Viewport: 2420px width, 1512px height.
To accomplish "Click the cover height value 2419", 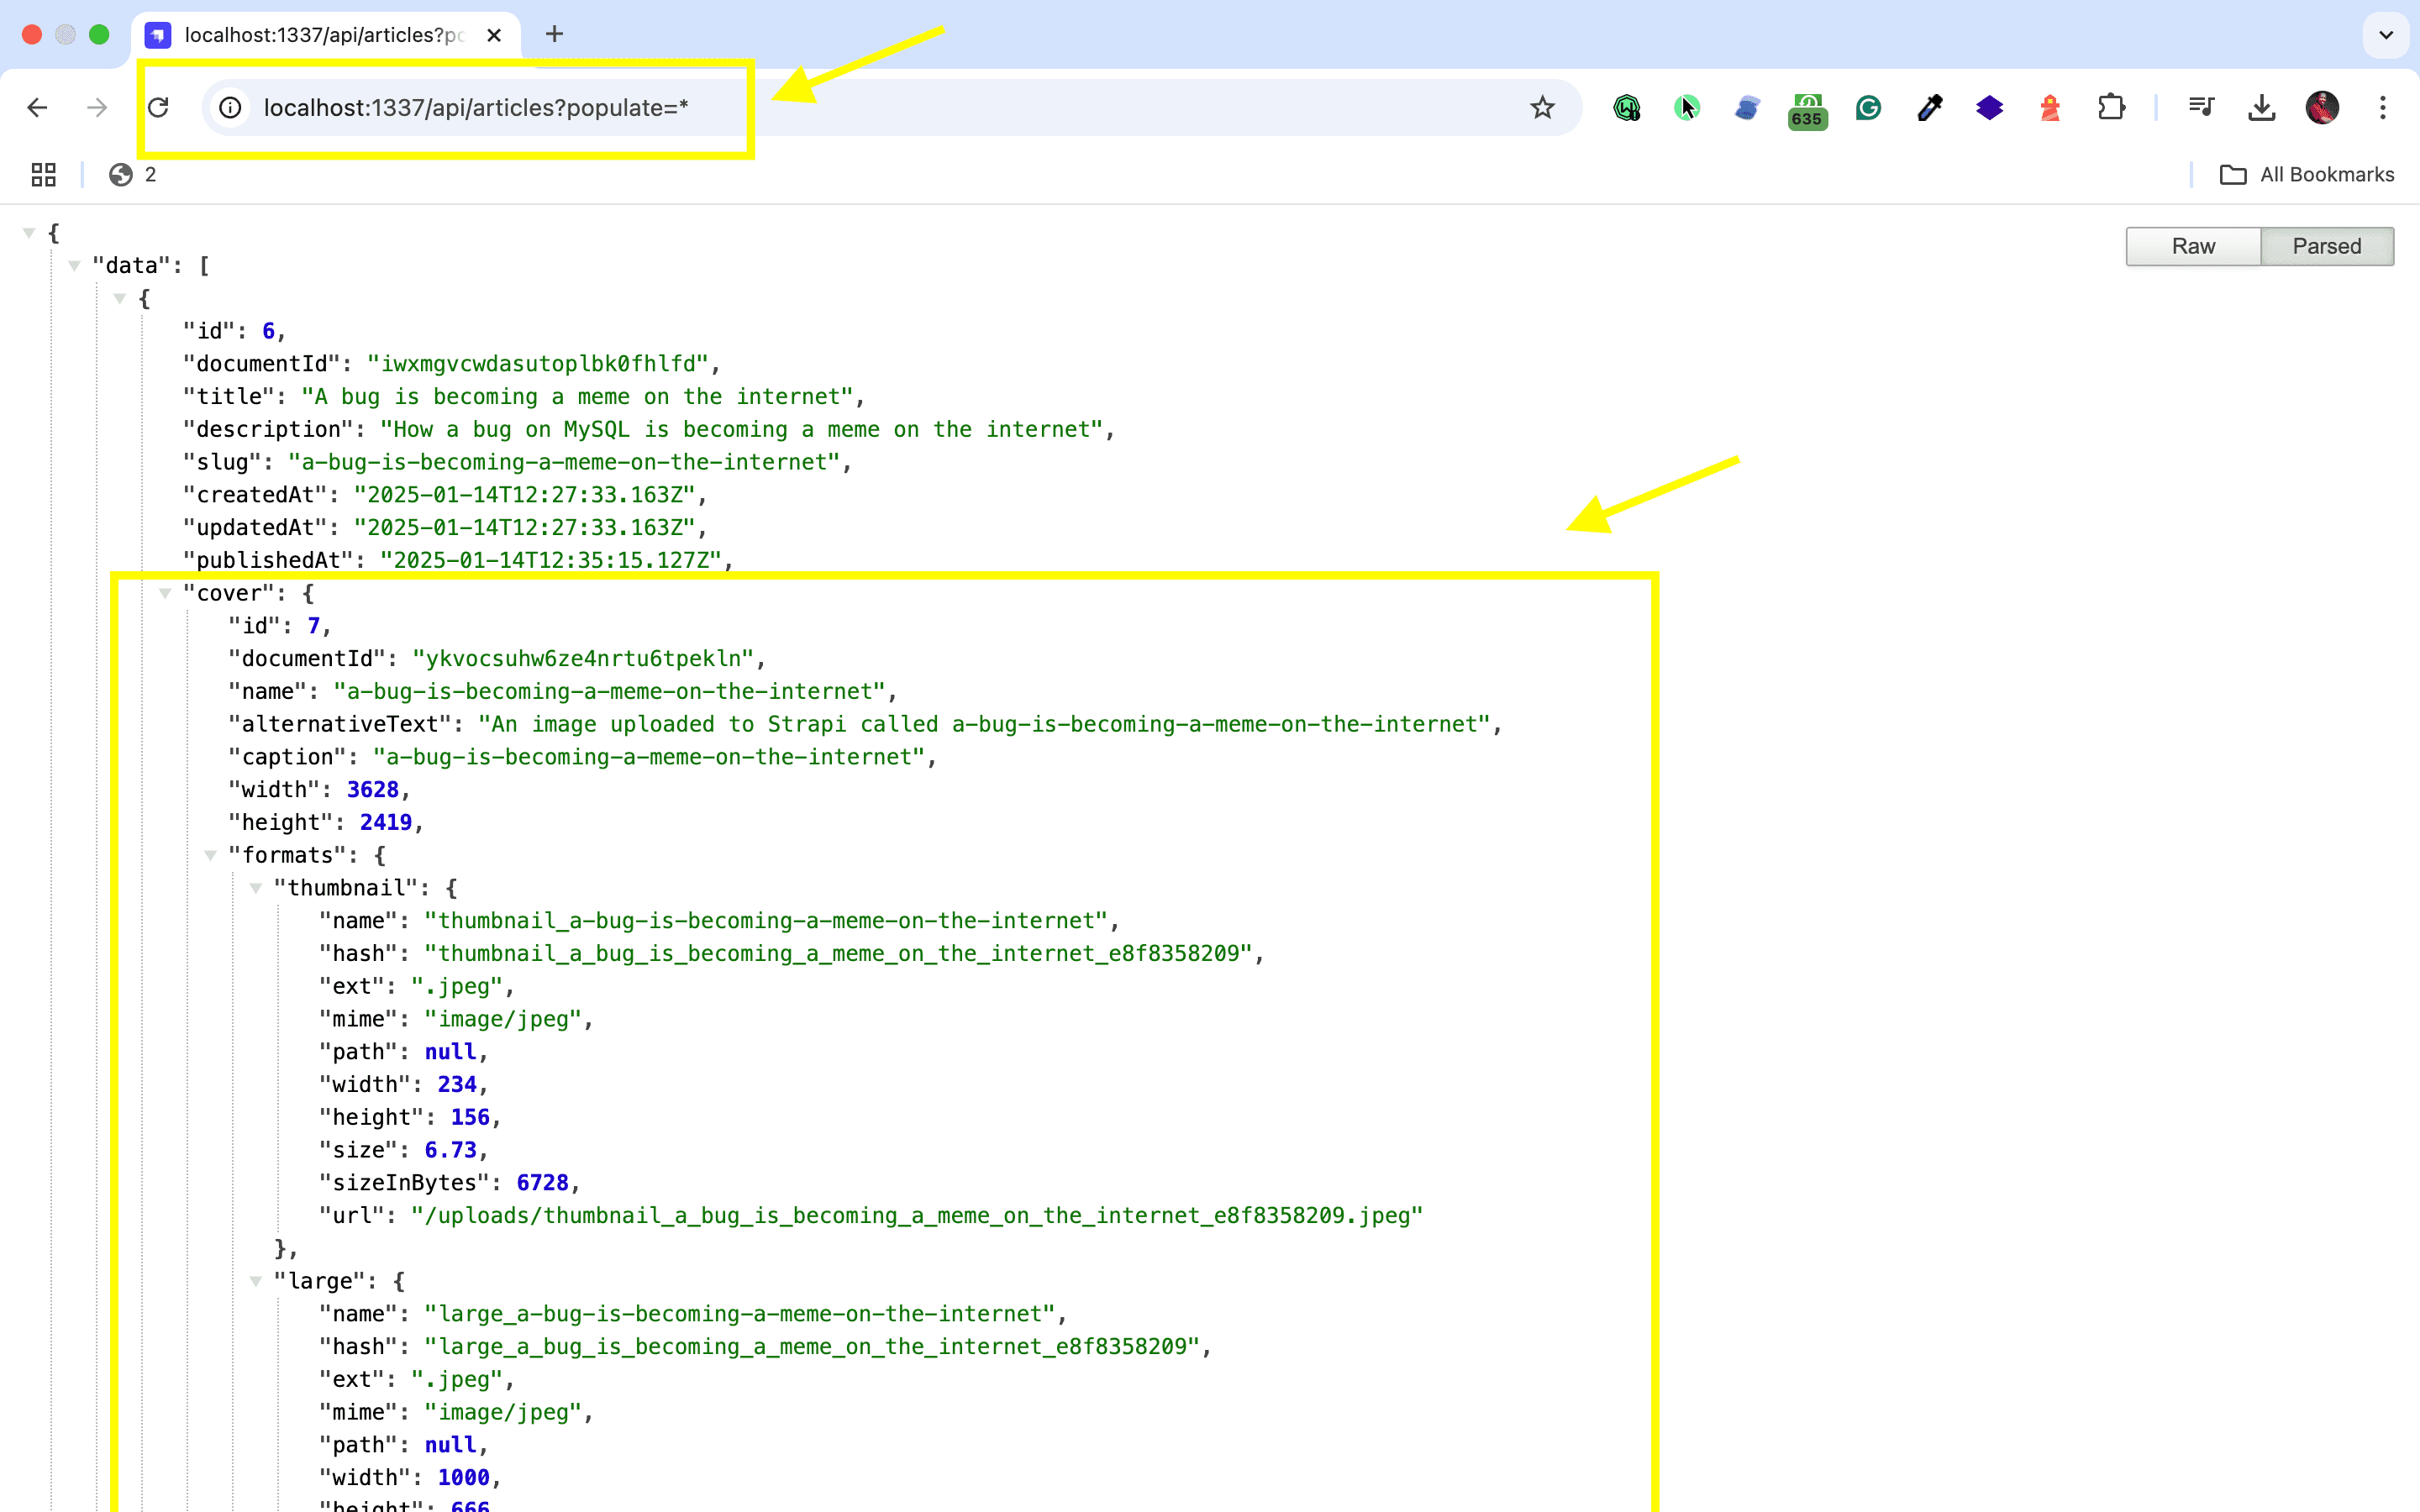I will pyautogui.click(x=386, y=822).
